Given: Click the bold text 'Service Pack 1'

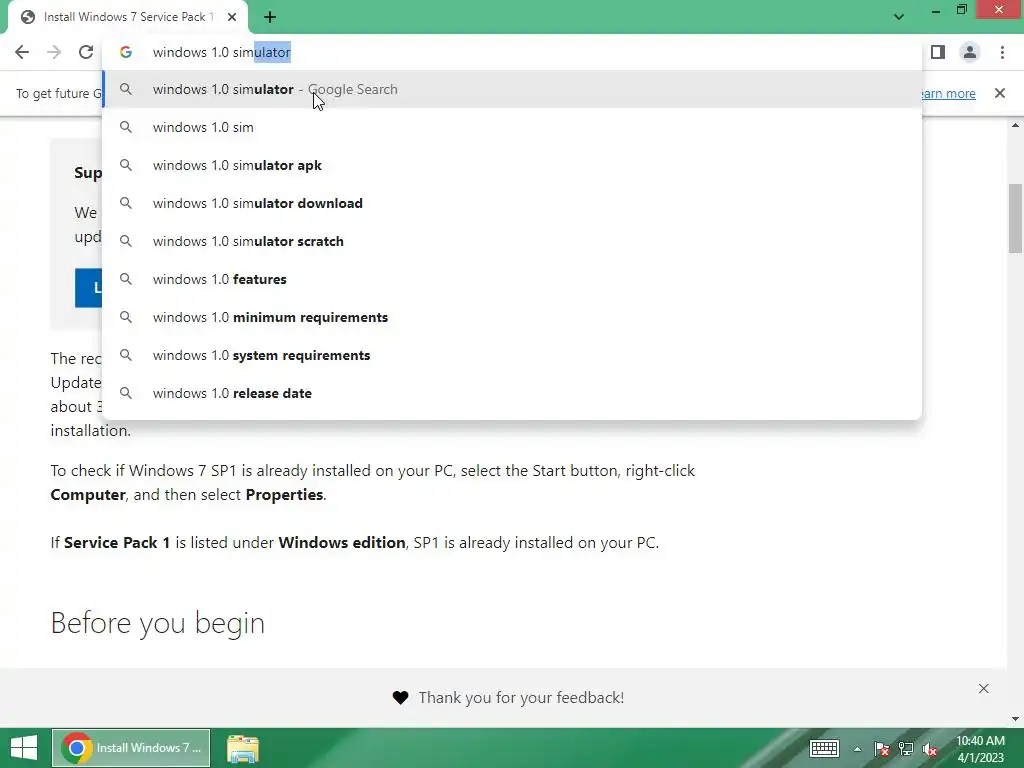Looking at the screenshot, I should click(x=117, y=543).
